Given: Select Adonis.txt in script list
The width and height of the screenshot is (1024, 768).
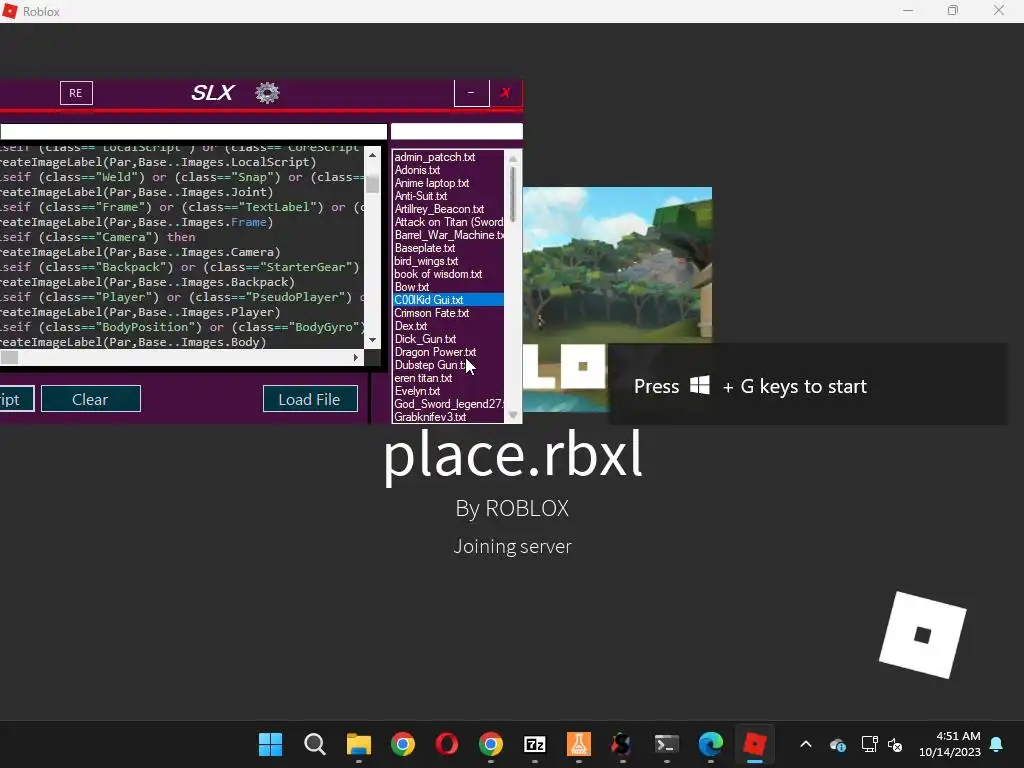Looking at the screenshot, I should point(417,170).
